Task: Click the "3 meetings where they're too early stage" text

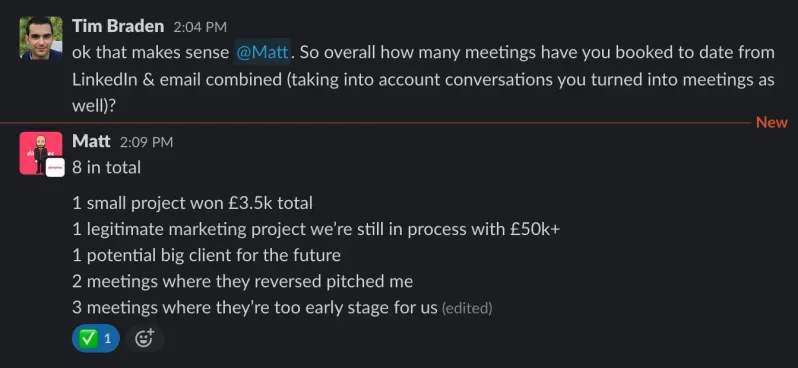Action: click(255, 307)
